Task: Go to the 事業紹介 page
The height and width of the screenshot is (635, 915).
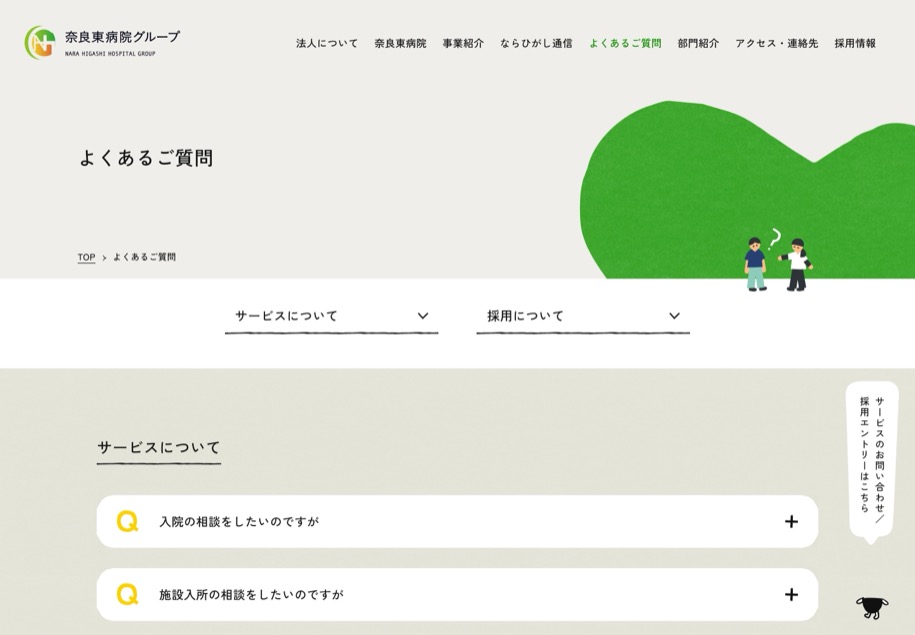Action: [463, 43]
